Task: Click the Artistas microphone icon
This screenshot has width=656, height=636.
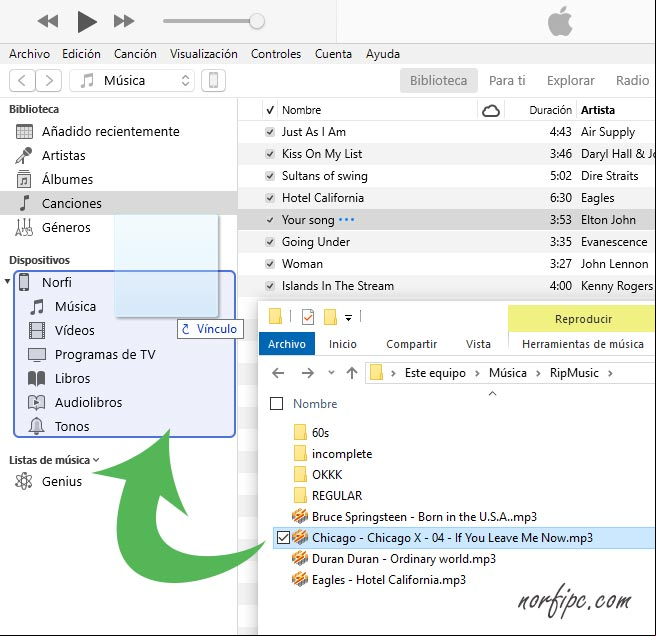Action: click(24, 156)
